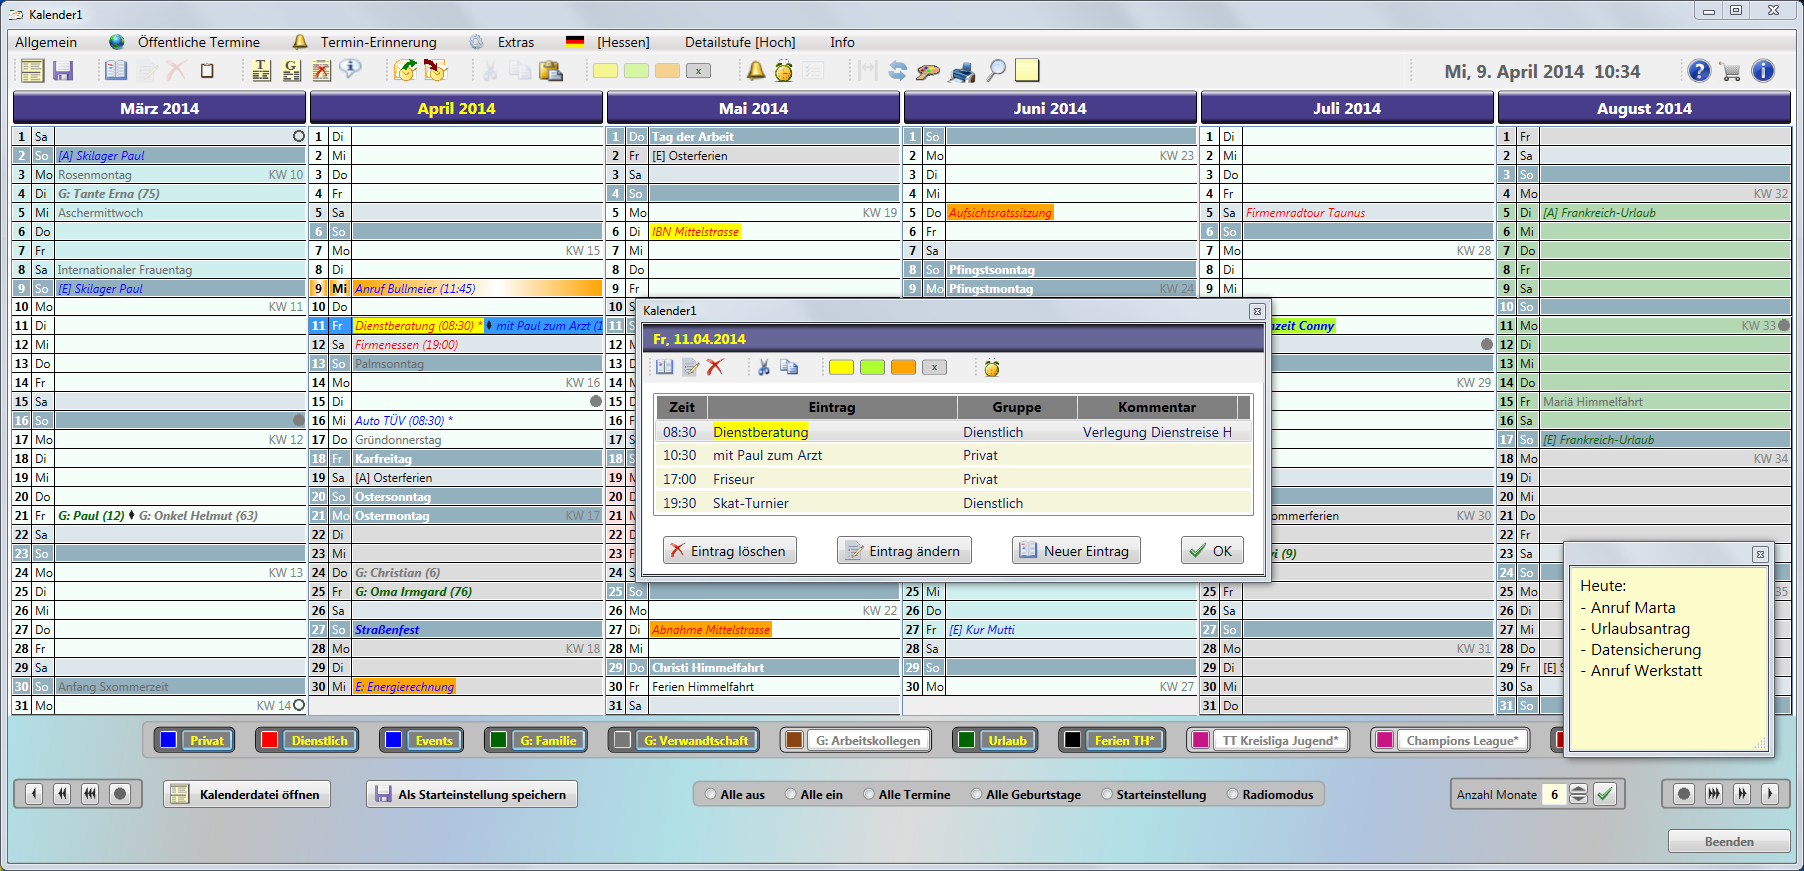1804x871 pixels.
Task: Click the alarm clock icon in day dialog
Action: pyautogui.click(x=992, y=368)
